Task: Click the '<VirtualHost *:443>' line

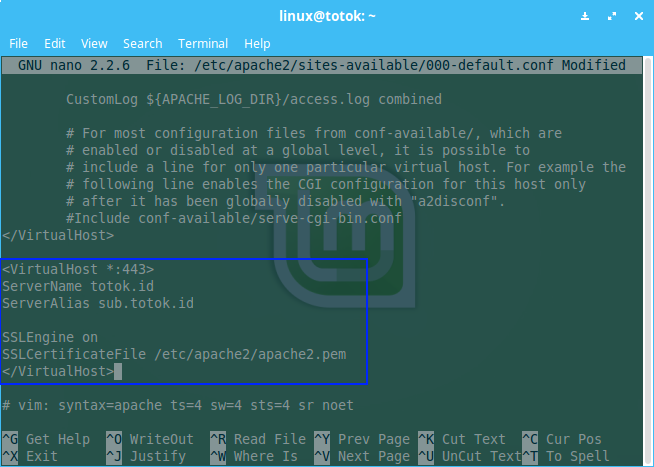Action: pos(78,270)
